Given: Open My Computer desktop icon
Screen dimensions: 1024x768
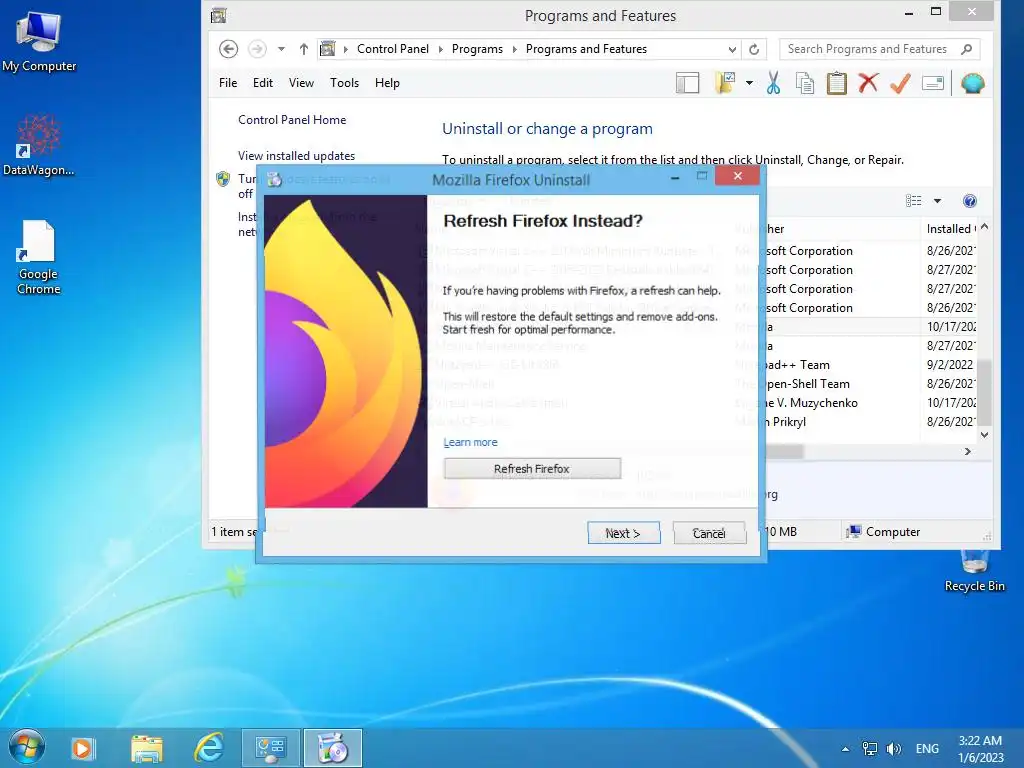Looking at the screenshot, I should click(39, 40).
